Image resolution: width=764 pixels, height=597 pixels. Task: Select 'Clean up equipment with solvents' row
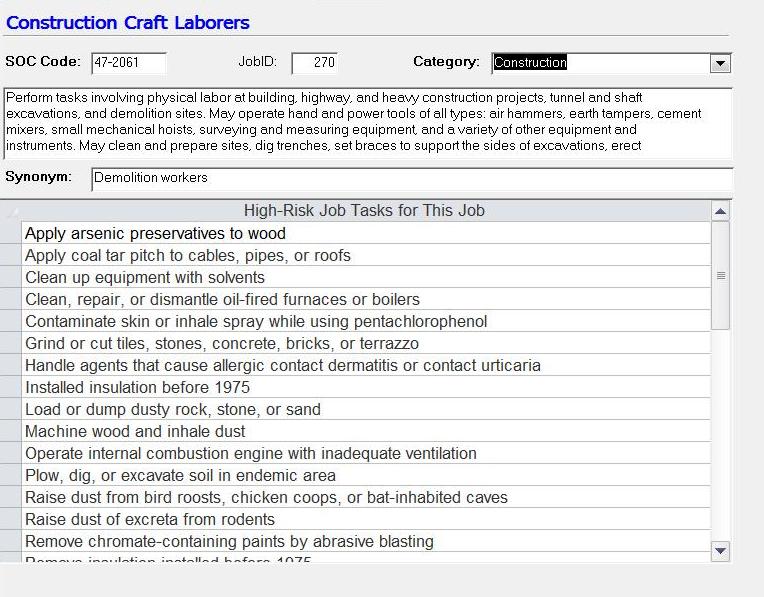click(365, 278)
